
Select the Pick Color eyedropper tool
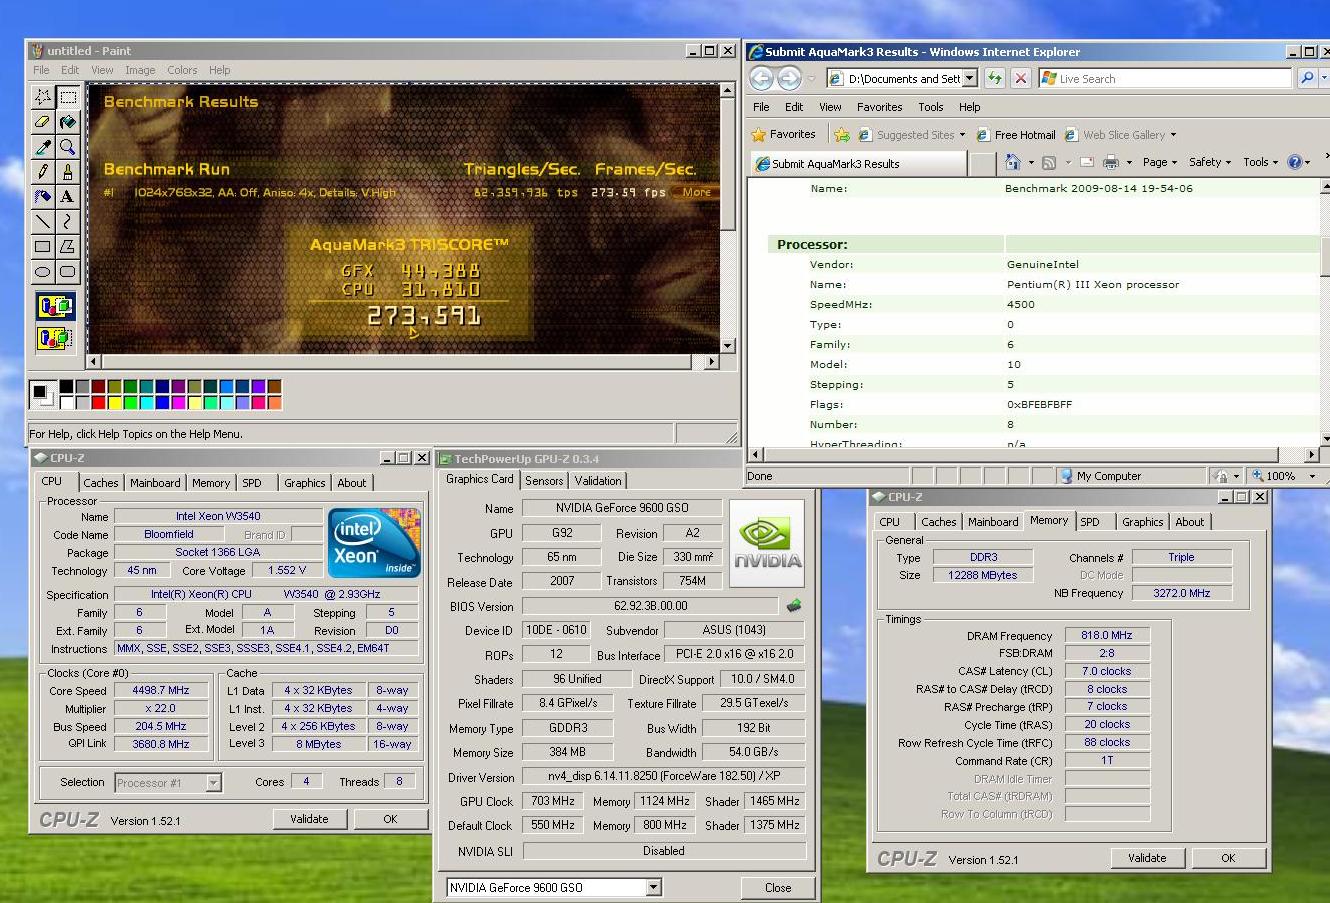pyautogui.click(x=42, y=147)
